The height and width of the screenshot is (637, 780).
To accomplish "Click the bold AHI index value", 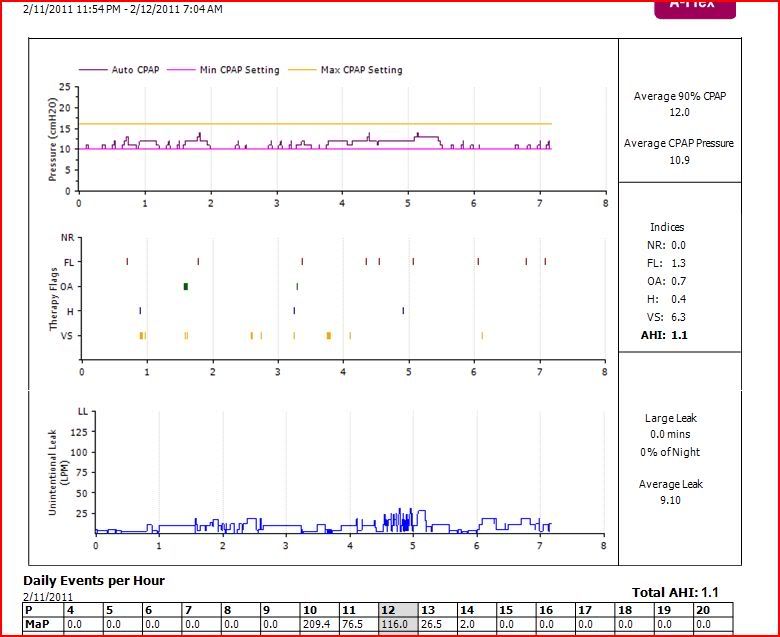I will [x=679, y=335].
